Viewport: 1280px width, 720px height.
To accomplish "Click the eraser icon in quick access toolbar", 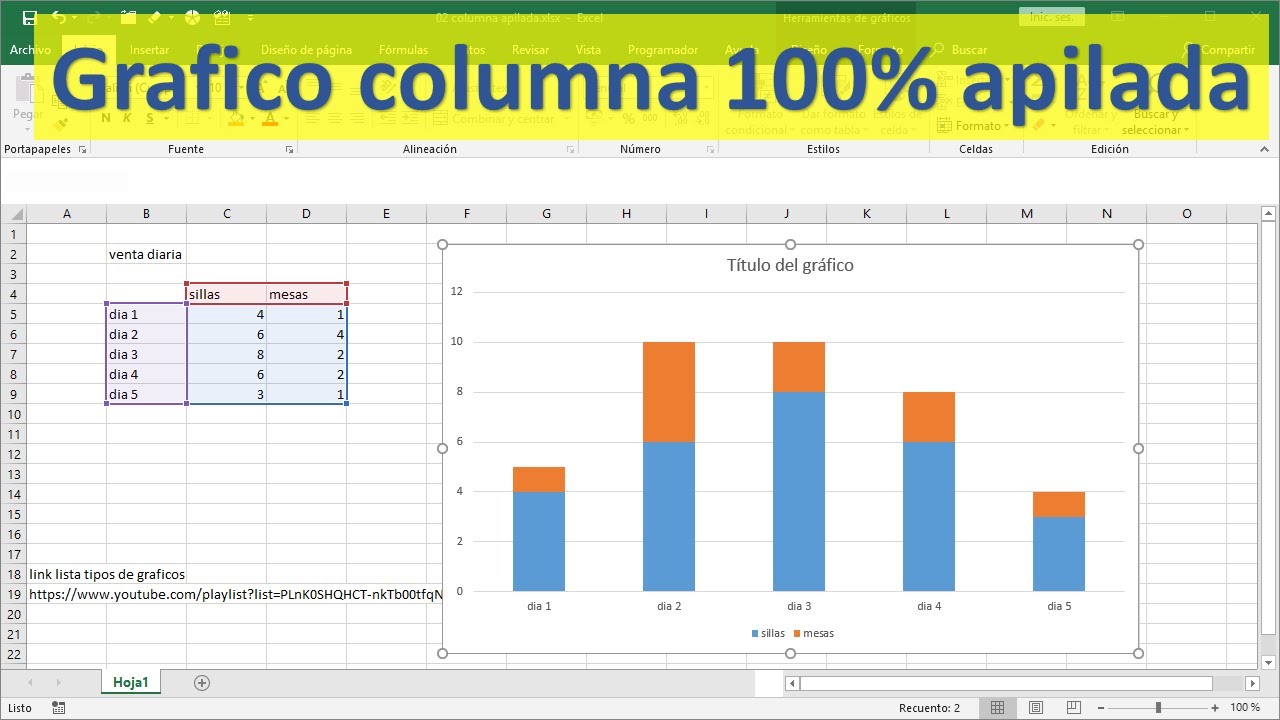I will click(155, 17).
